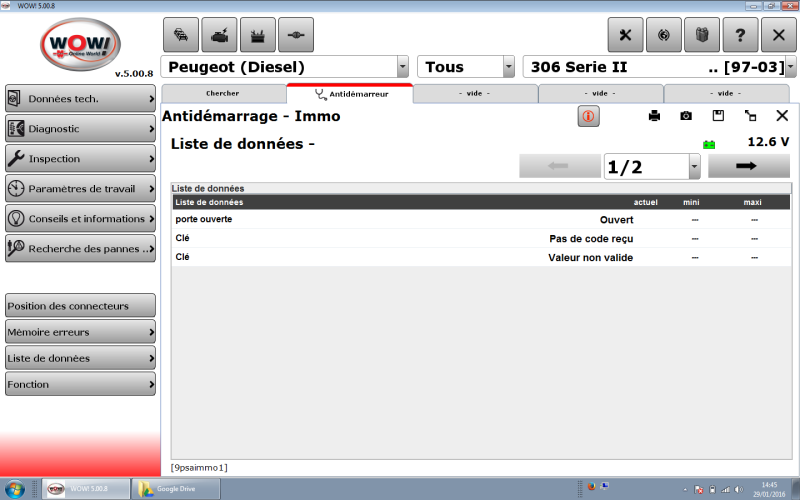Take a screenshot with the camera icon

[686, 116]
